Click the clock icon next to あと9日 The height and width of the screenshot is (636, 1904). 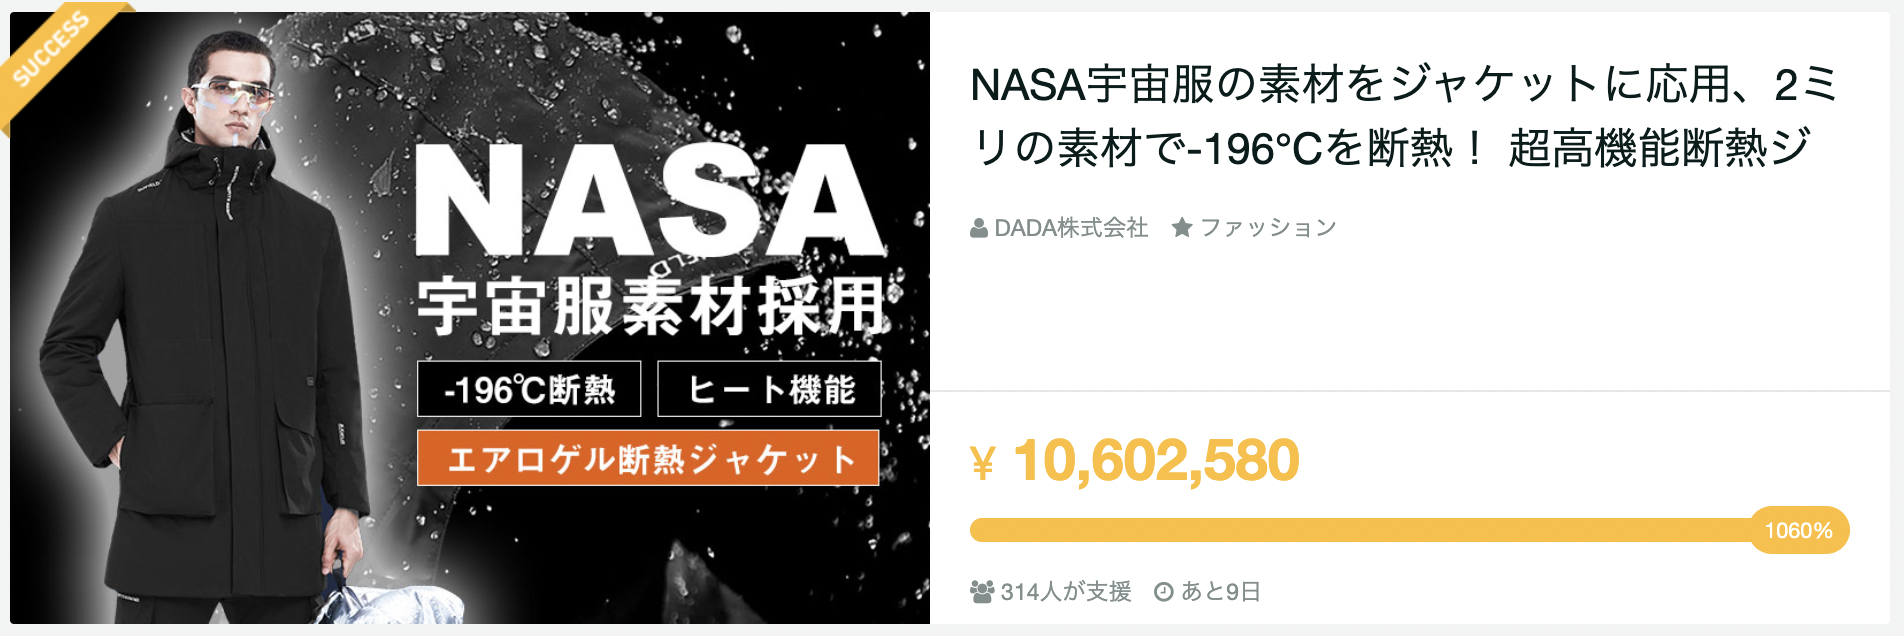[x=1165, y=590]
